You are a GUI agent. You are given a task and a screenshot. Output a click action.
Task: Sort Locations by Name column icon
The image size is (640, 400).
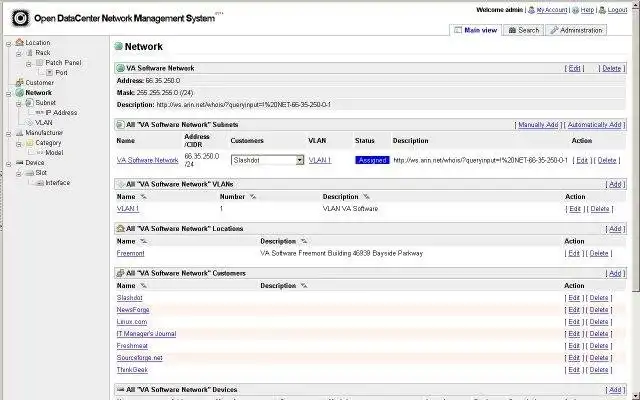tap(143, 241)
